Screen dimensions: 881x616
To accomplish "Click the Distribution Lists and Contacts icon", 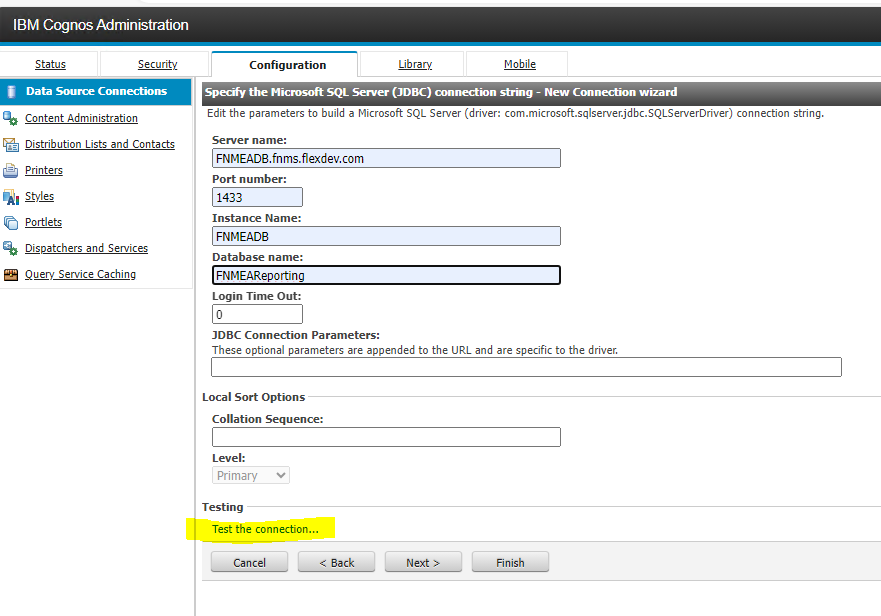I will pyautogui.click(x=11, y=144).
